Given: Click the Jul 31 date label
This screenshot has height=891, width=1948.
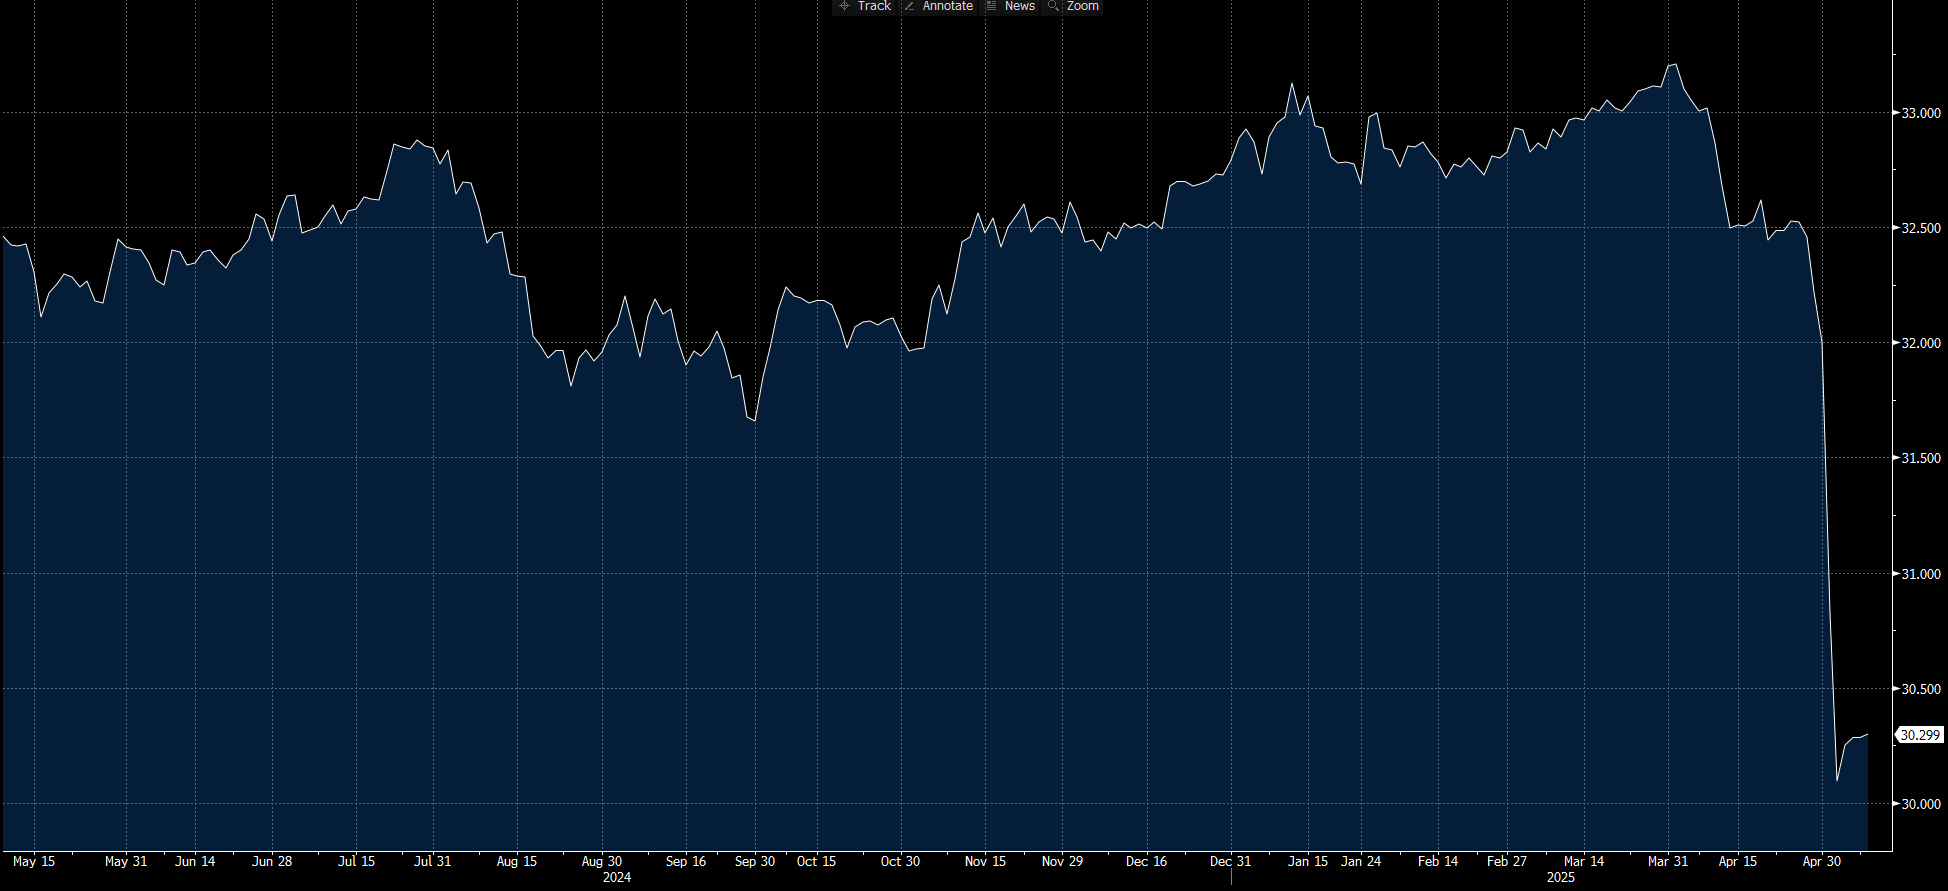Looking at the screenshot, I should 433,861.
